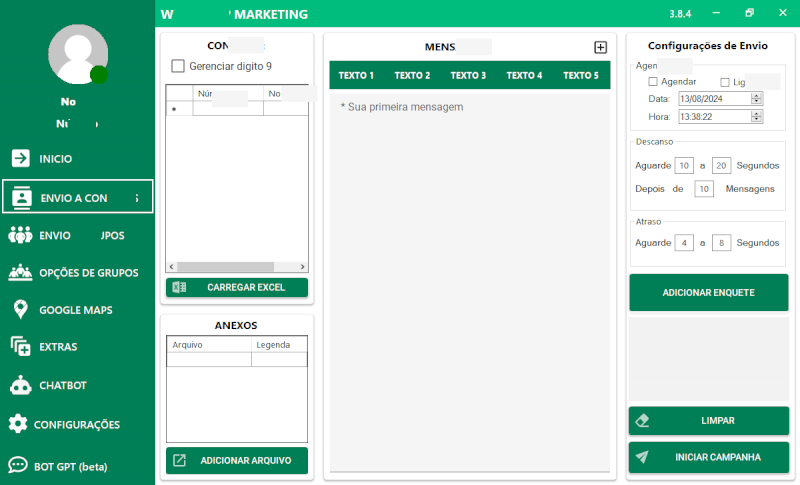Toggle the Lig checkbox
Viewport: 800px width, 485px height.
(724, 82)
